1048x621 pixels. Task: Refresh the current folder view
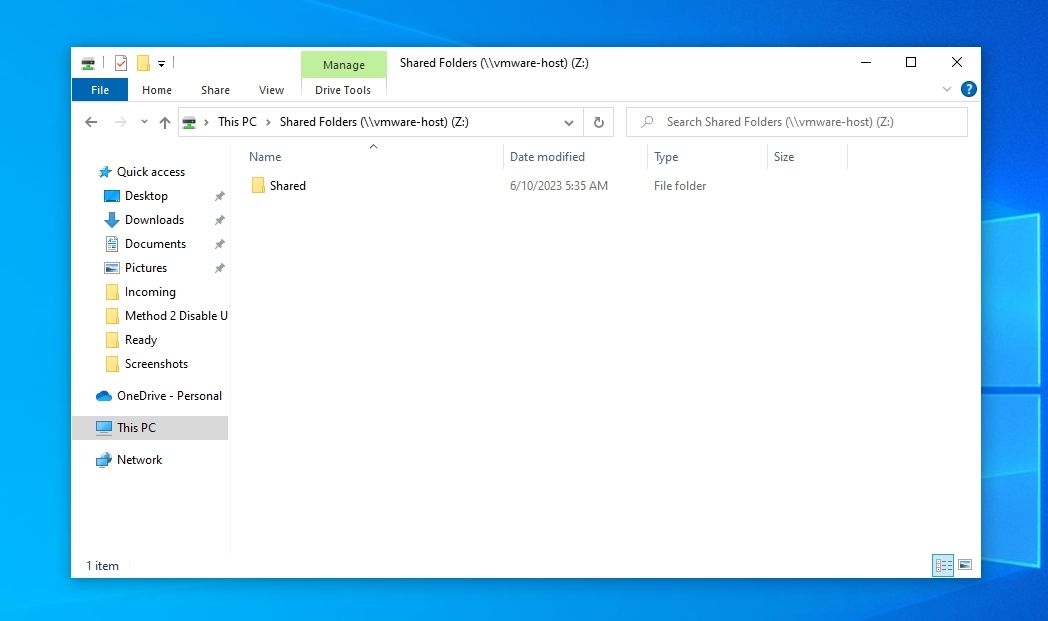click(598, 122)
